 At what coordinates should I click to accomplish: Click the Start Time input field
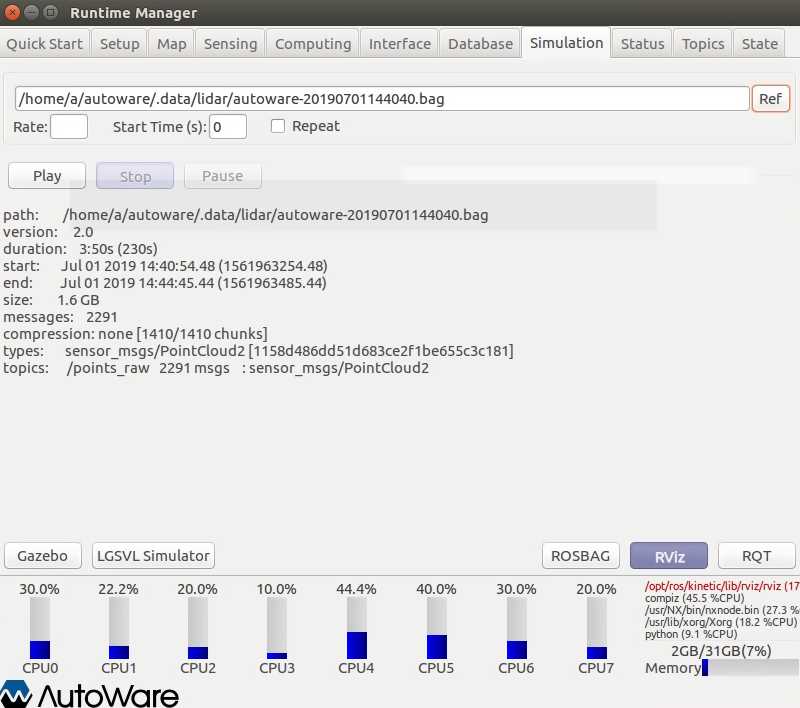point(228,127)
